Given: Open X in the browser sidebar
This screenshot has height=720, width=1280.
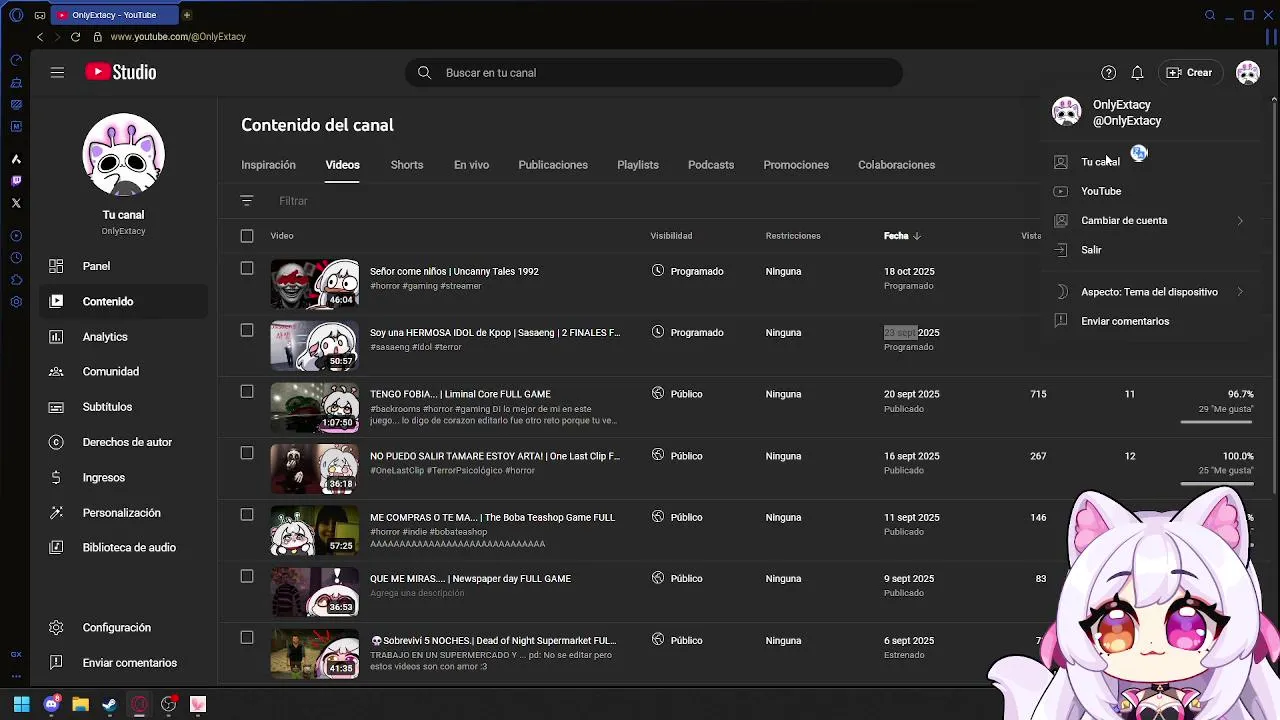Looking at the screenshot, I should click(x=16, y=203).
